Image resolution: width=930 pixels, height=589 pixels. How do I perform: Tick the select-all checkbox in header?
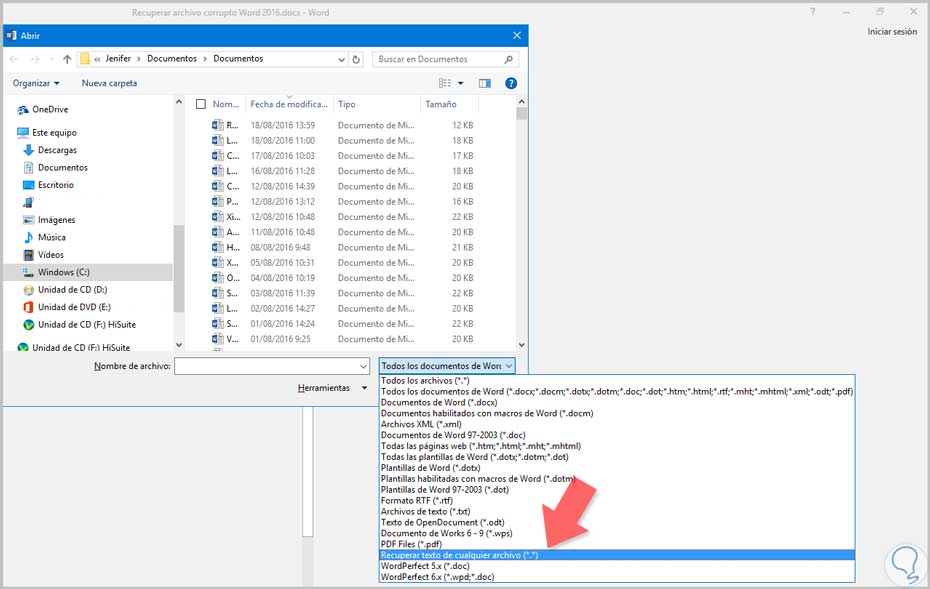pos(201,104)
